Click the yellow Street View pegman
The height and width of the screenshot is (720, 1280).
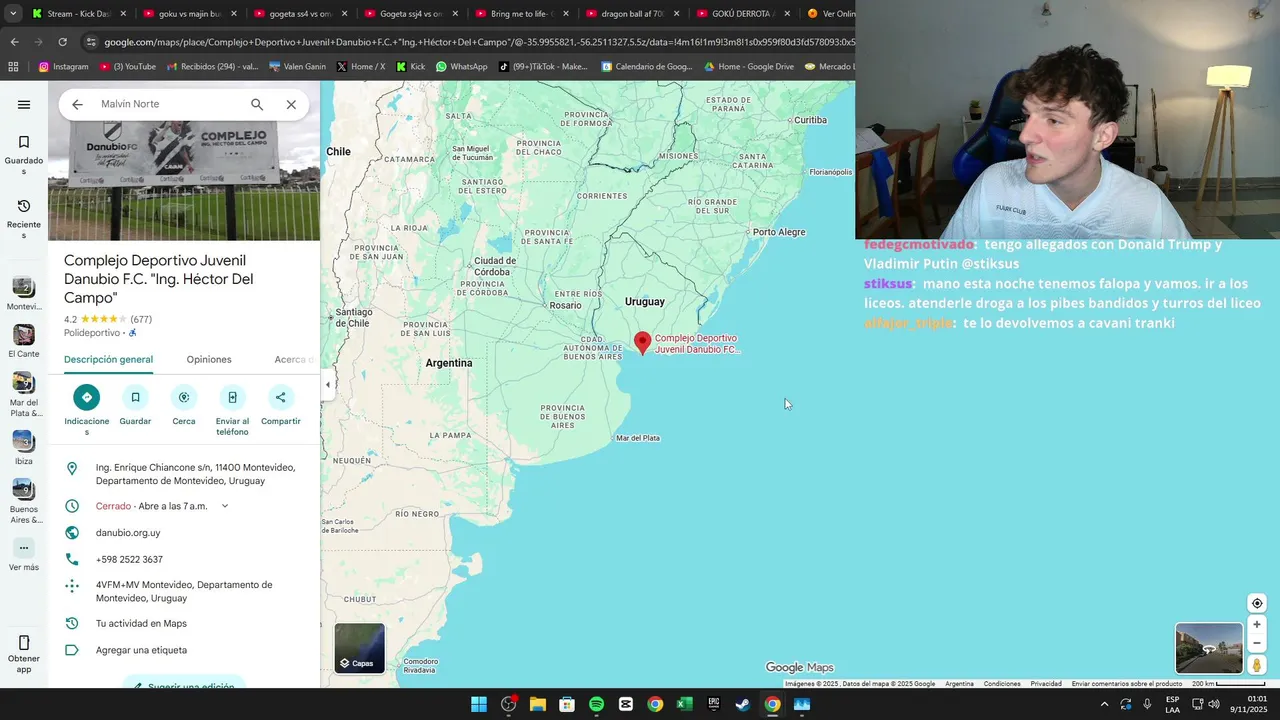(1257, 665)
